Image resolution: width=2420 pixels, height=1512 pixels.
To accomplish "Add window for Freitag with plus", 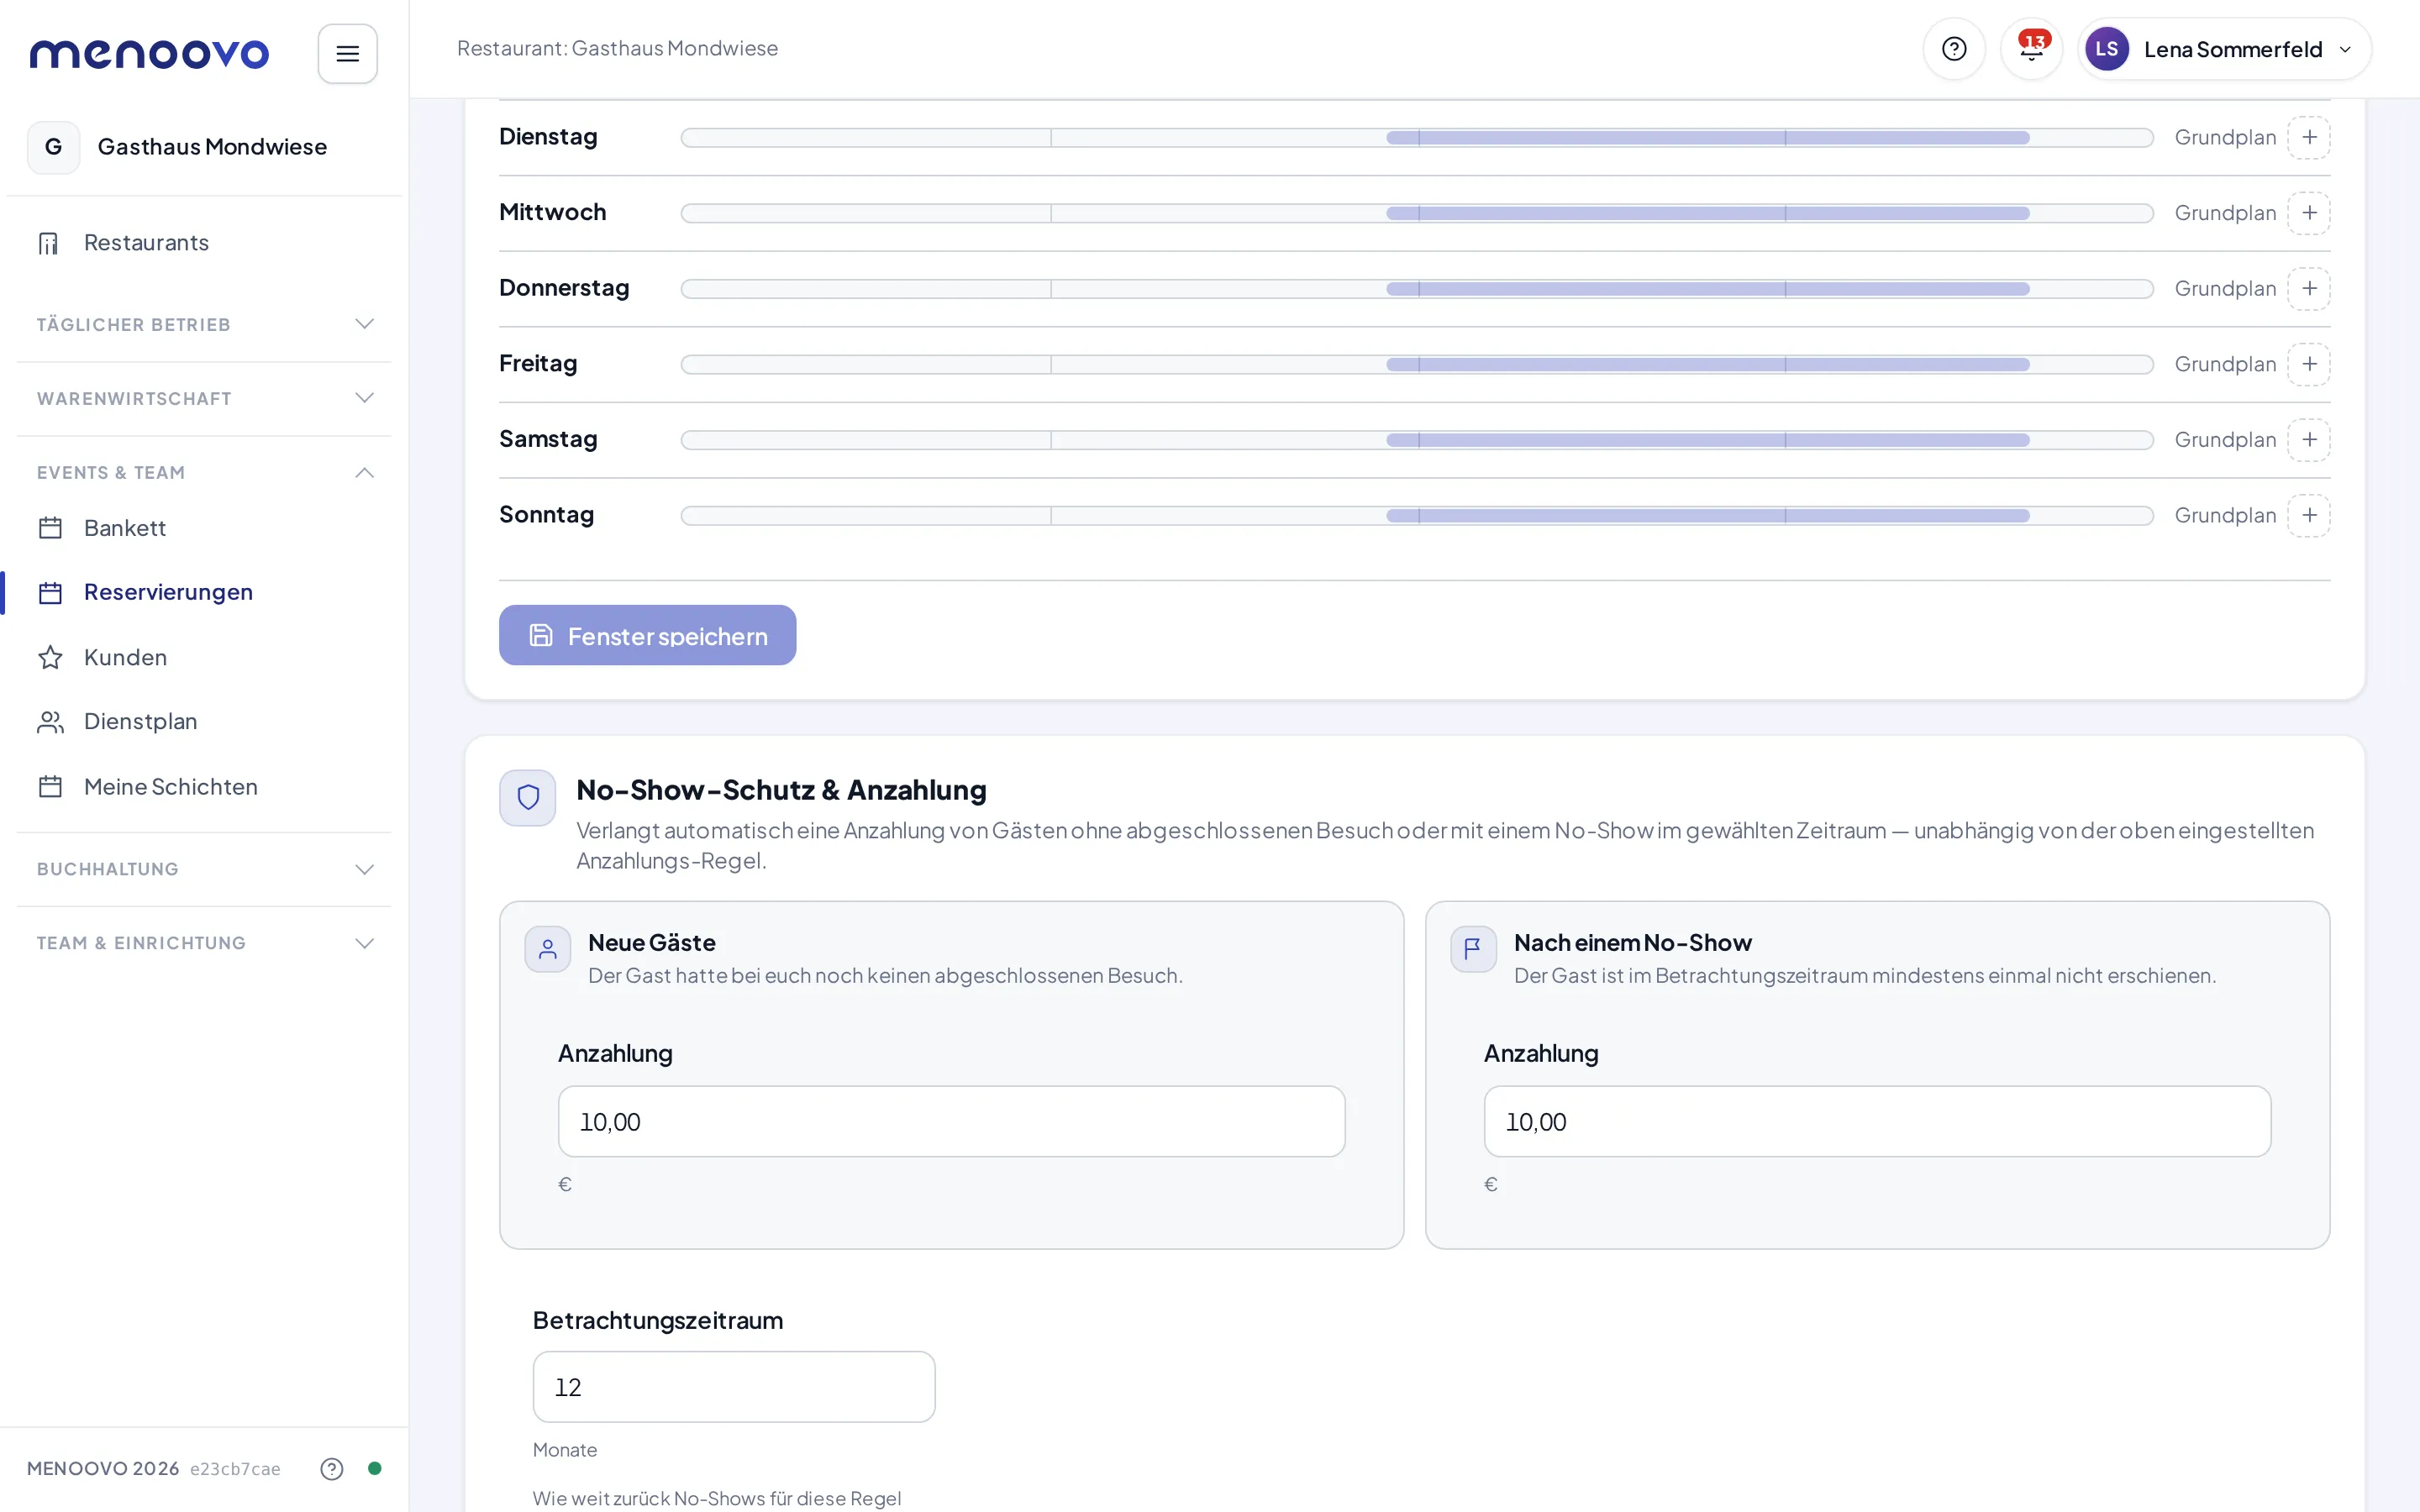I will pos(2309,364).
